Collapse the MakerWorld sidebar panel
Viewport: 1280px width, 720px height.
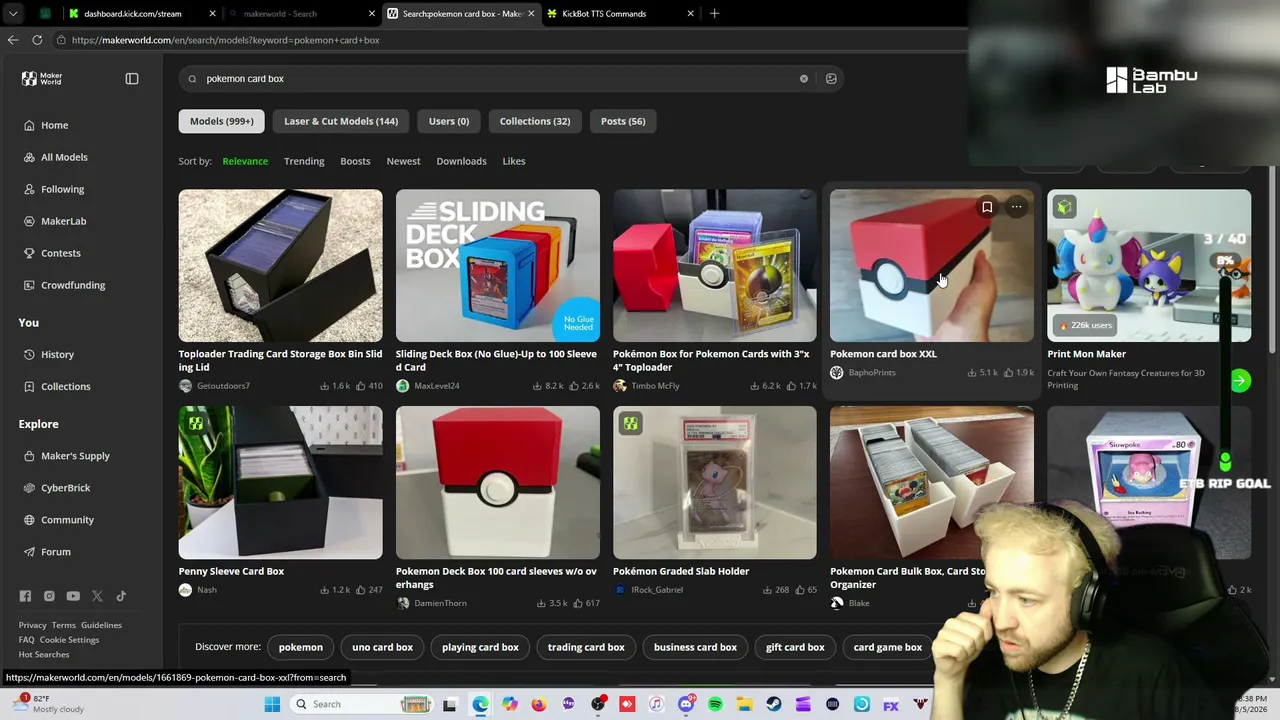[x=132, y=79]
